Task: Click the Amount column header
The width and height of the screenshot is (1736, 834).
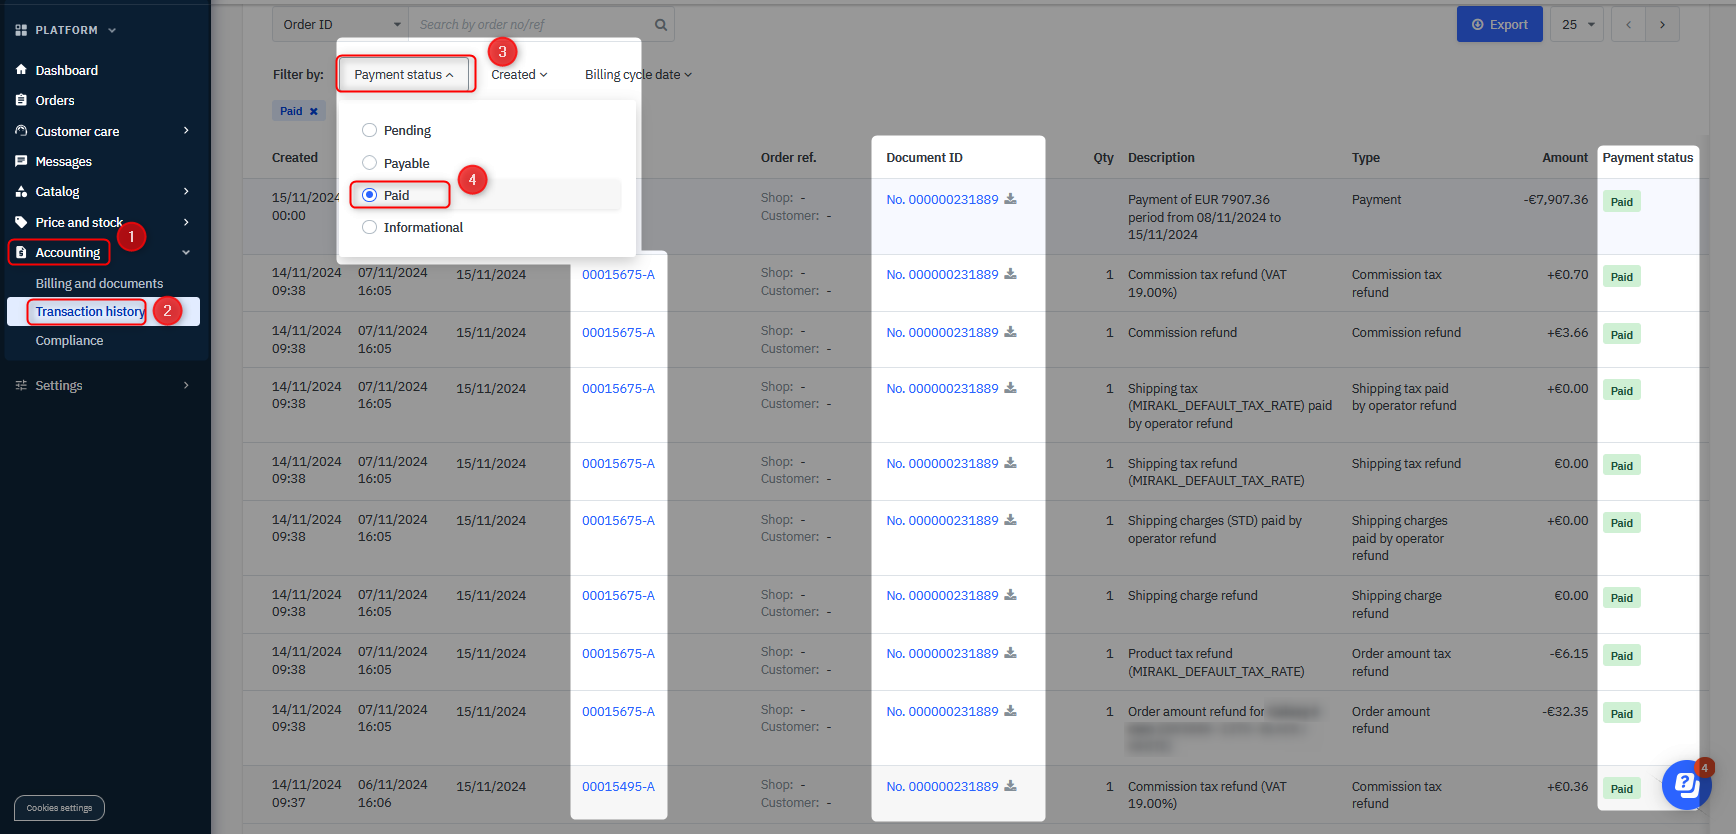Action: (1565, 157)
